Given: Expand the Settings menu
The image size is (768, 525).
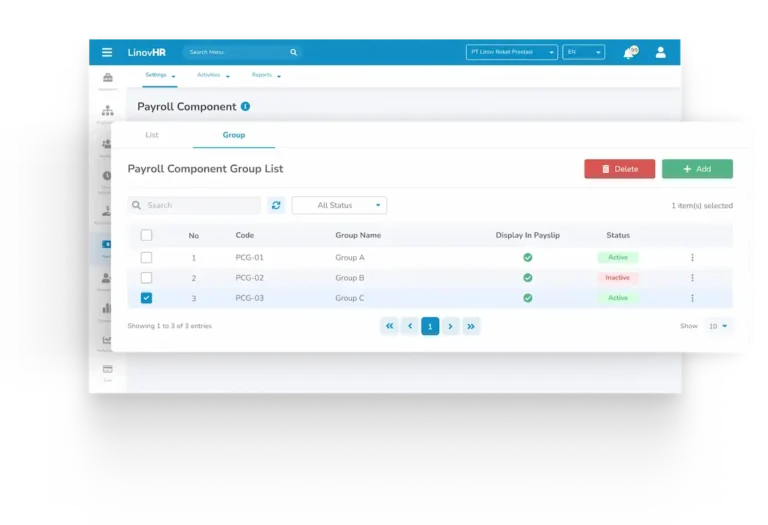Looking at the screenshot, I should [160, 75].
